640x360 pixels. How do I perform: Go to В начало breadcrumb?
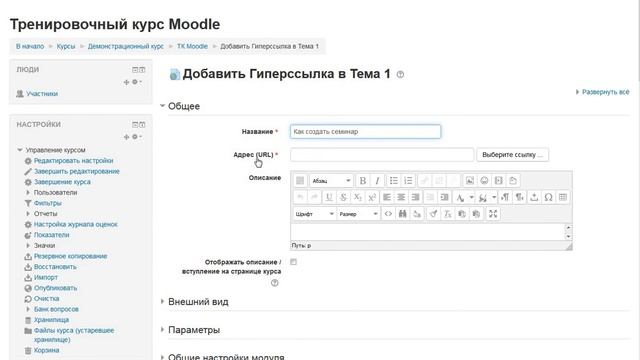(x=30, y=46)
